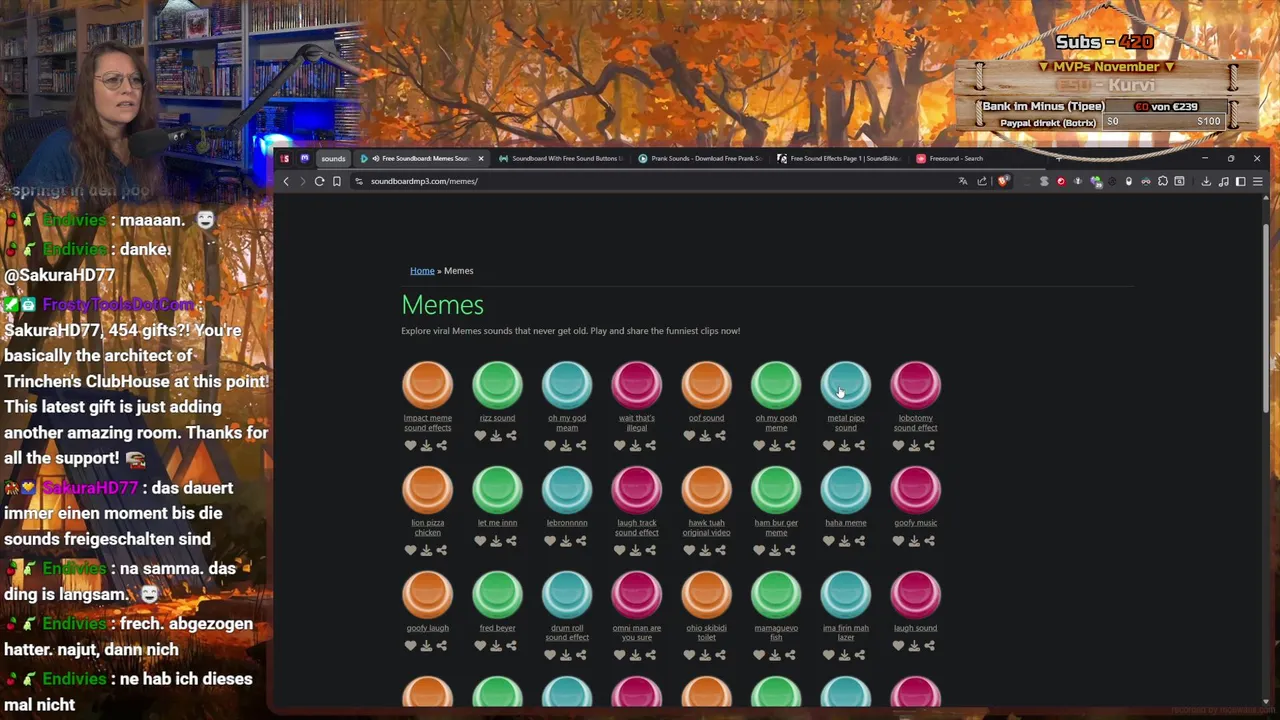Play the teal lebronnnnn sound button
Image resolution: width=1280 pixels, height=720 pixels.
[567, 490]
